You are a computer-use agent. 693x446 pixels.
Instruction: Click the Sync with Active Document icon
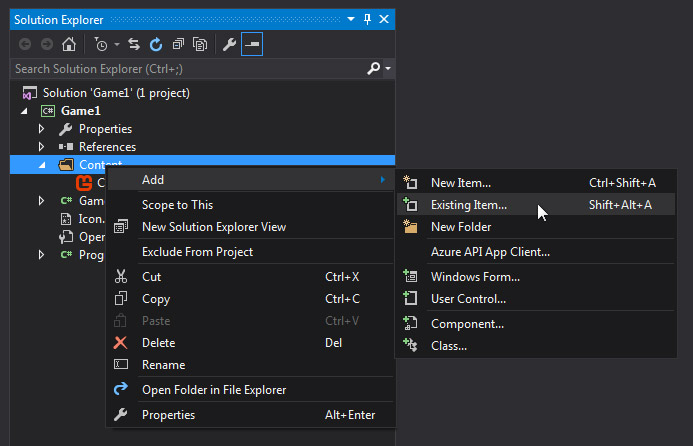(x=133, y=45)
